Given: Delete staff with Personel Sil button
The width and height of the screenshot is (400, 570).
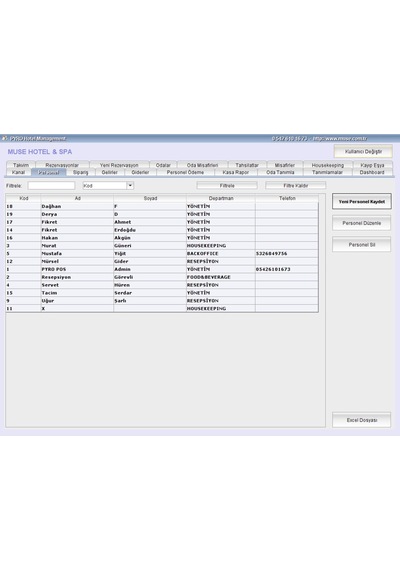Looking at the screenshot, I should coord(361,245).
